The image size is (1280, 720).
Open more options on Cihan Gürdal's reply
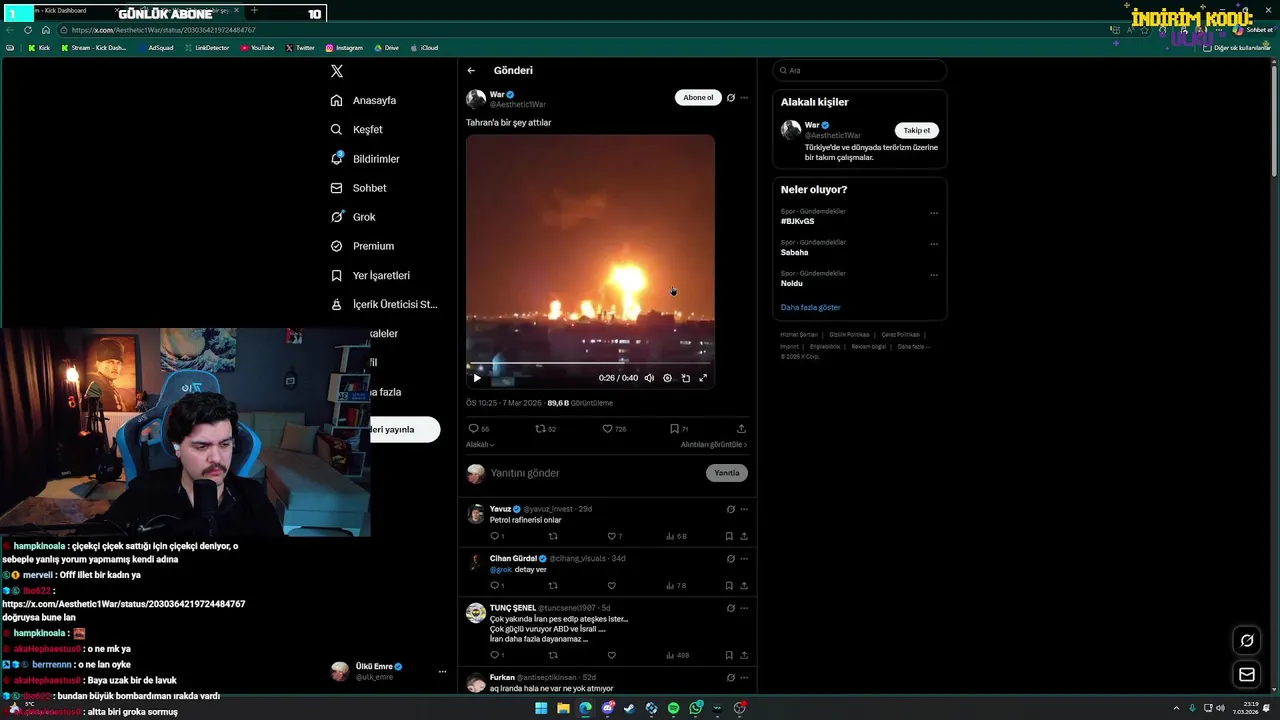point(744,559)
